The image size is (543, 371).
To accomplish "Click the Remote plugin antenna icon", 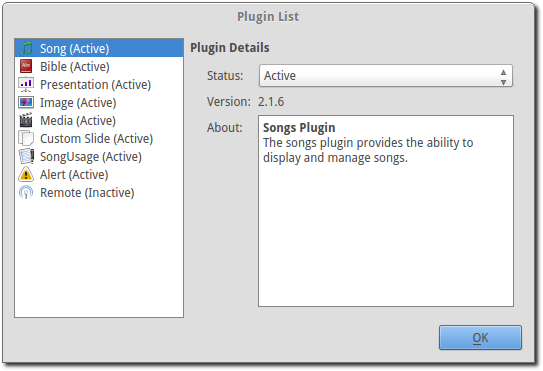I will pos(26,192).
